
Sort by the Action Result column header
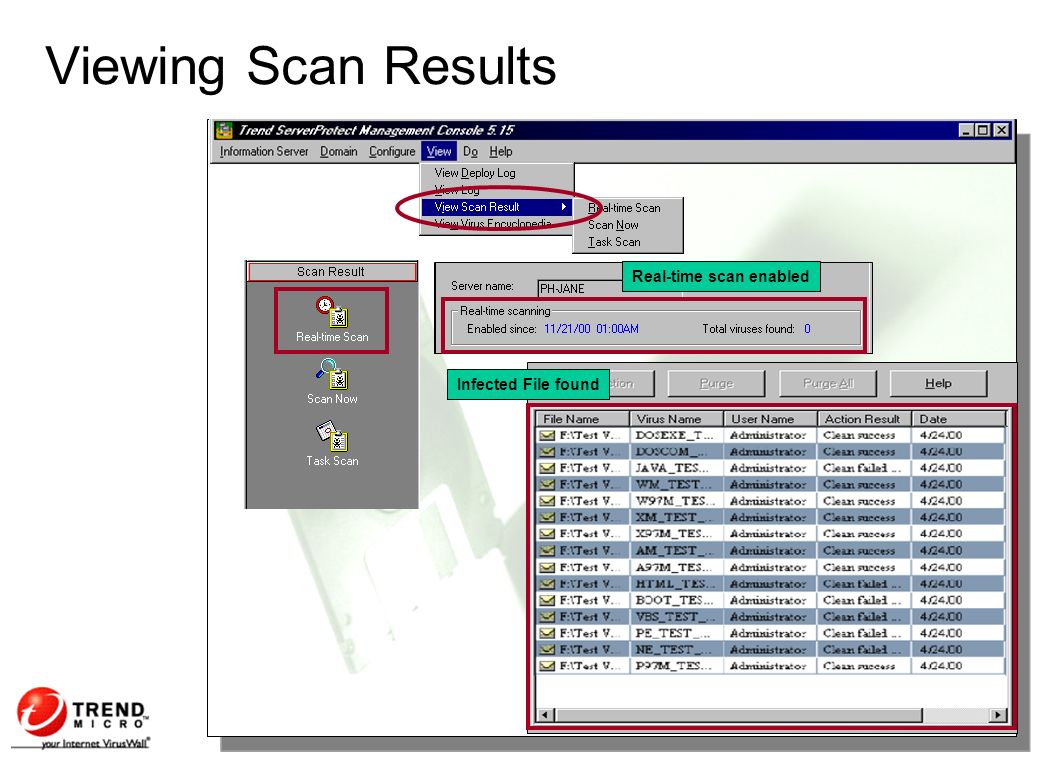[865, 419]
